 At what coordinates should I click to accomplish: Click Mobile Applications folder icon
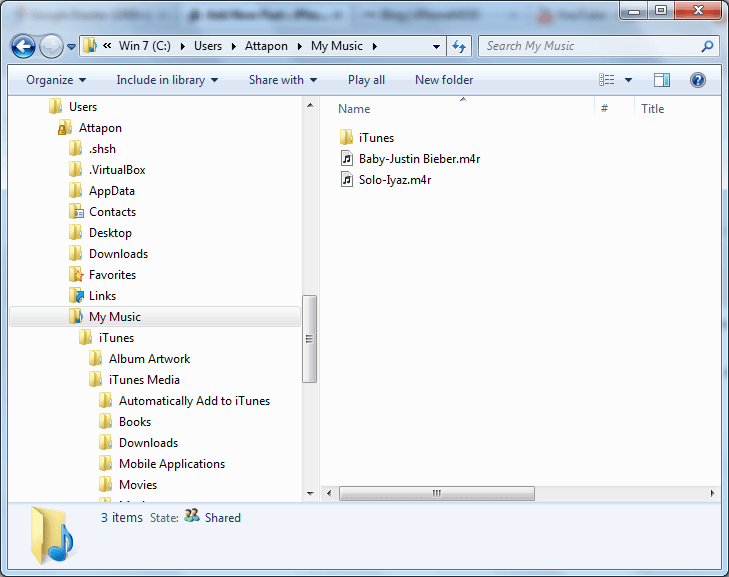106,463
